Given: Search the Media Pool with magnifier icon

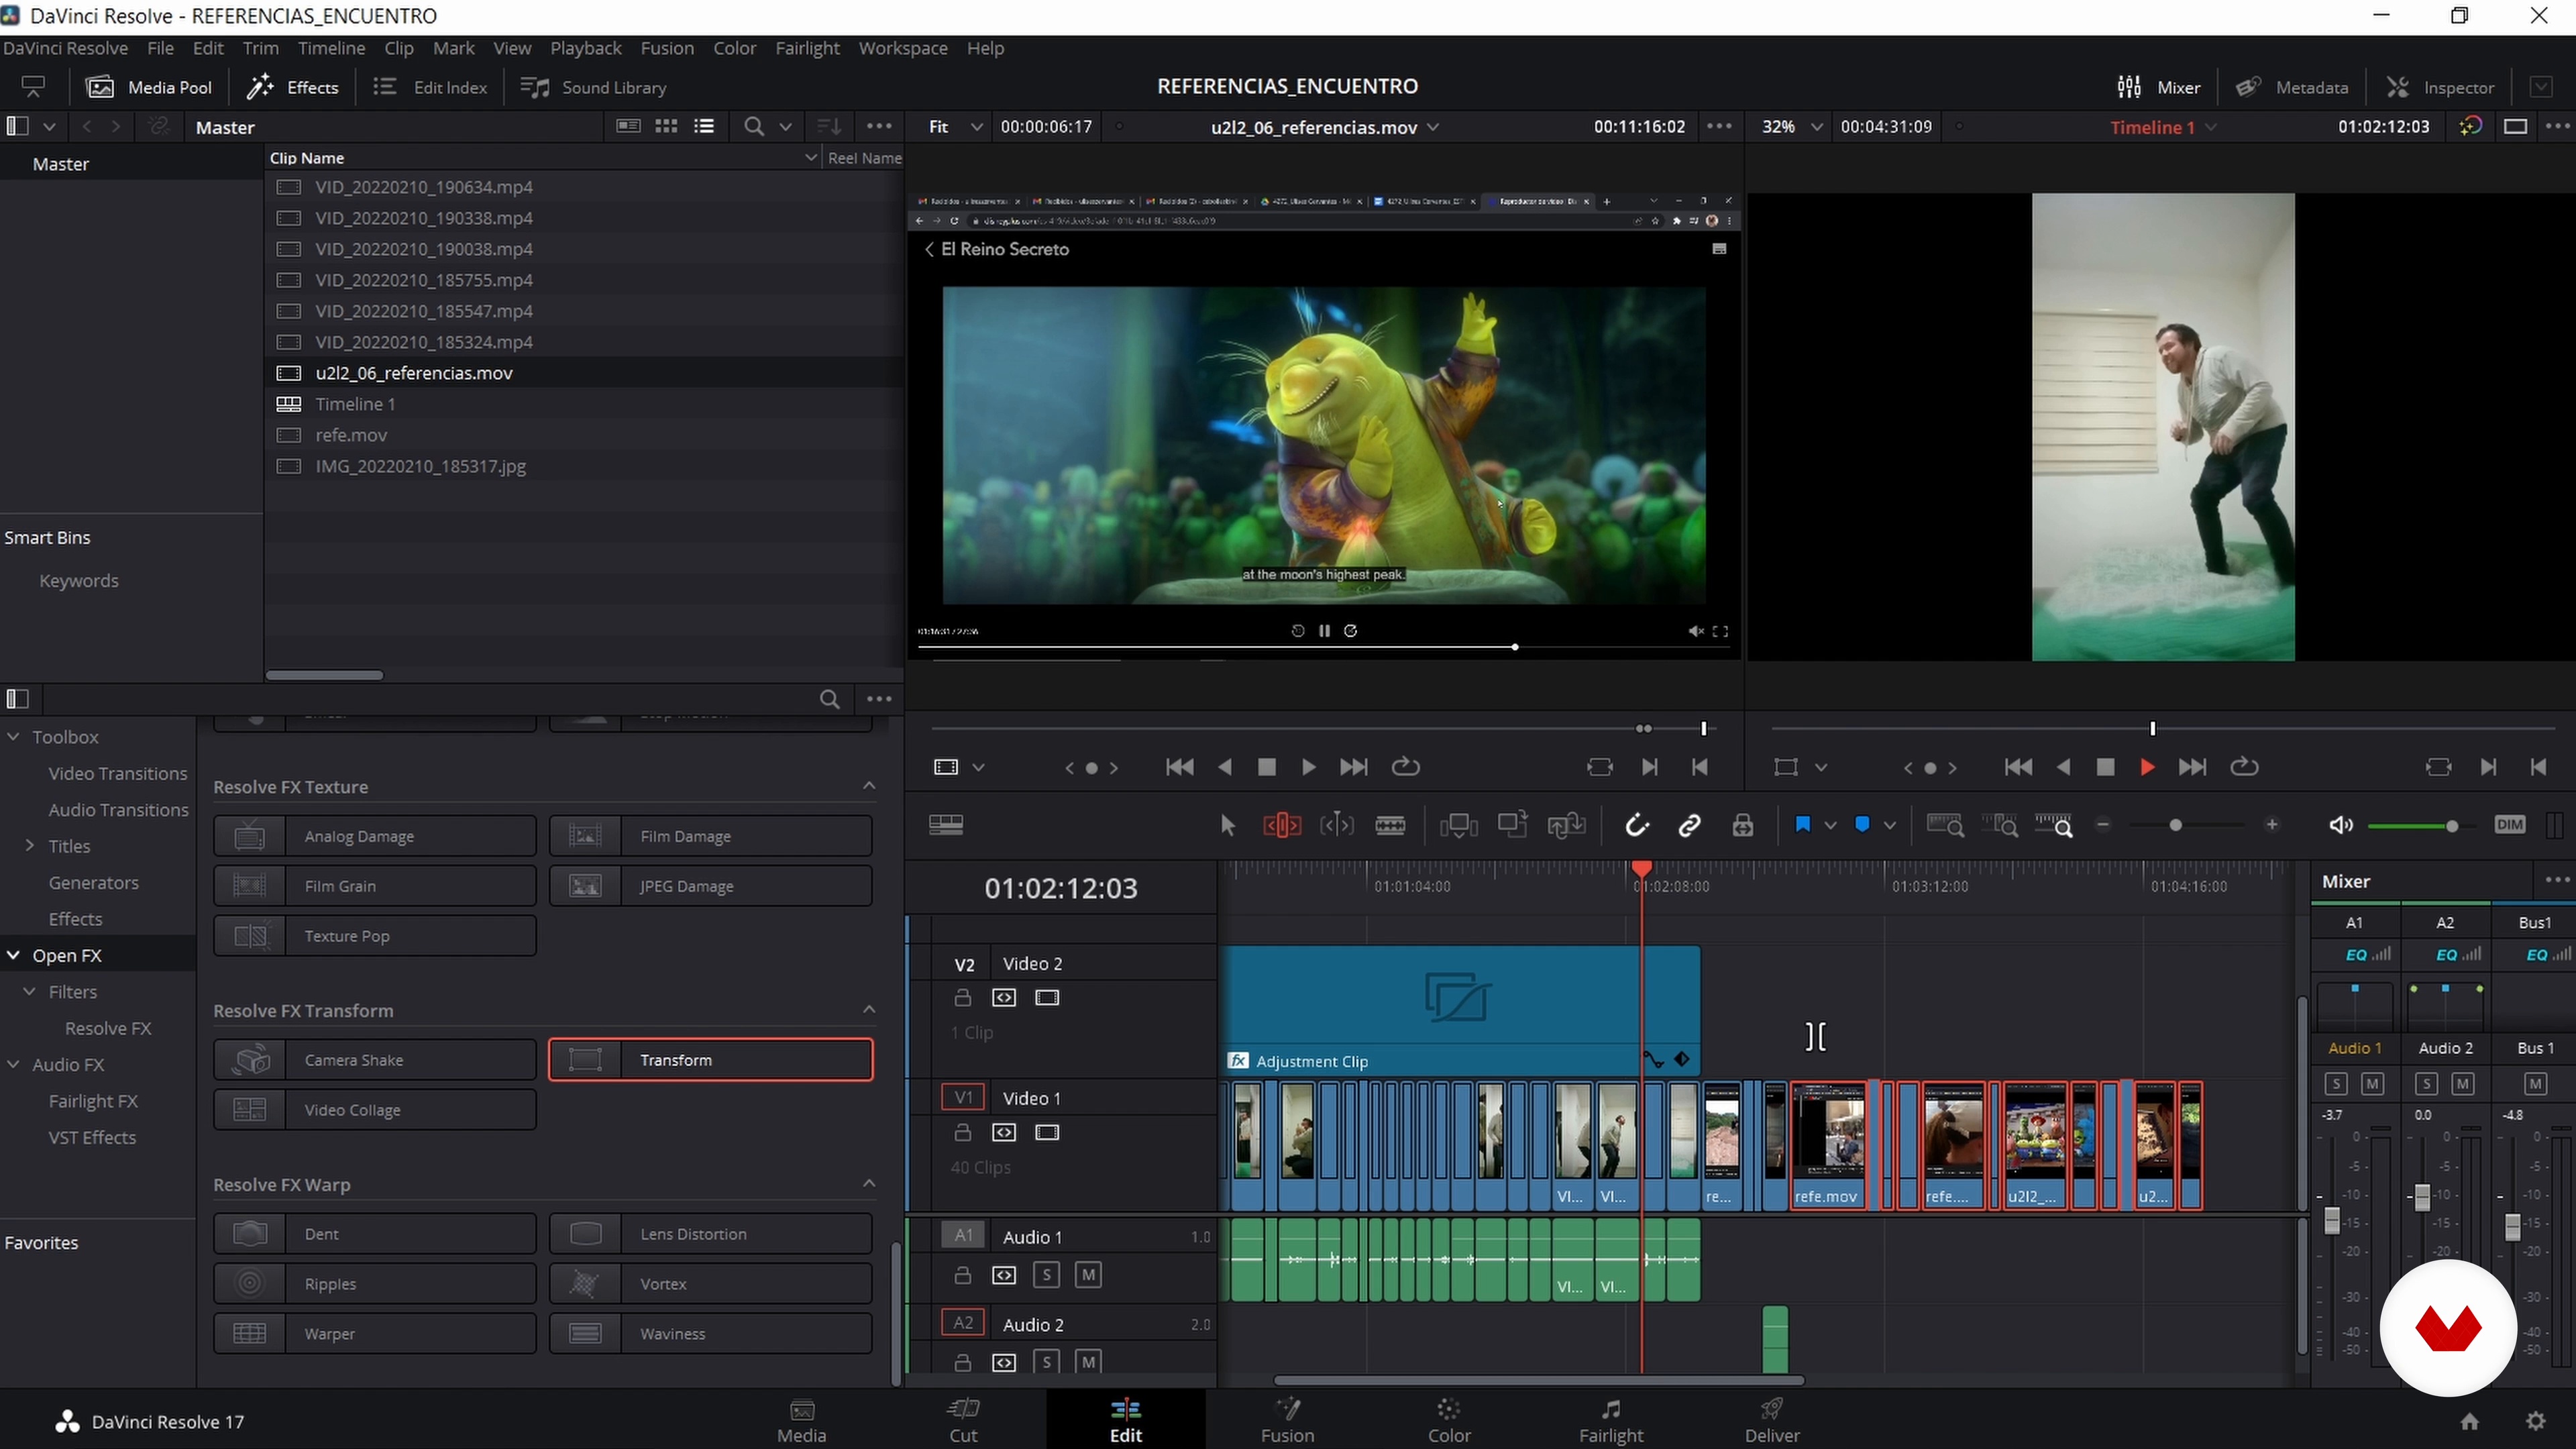Looking at the screenshot, I should (x=754, y=127).
